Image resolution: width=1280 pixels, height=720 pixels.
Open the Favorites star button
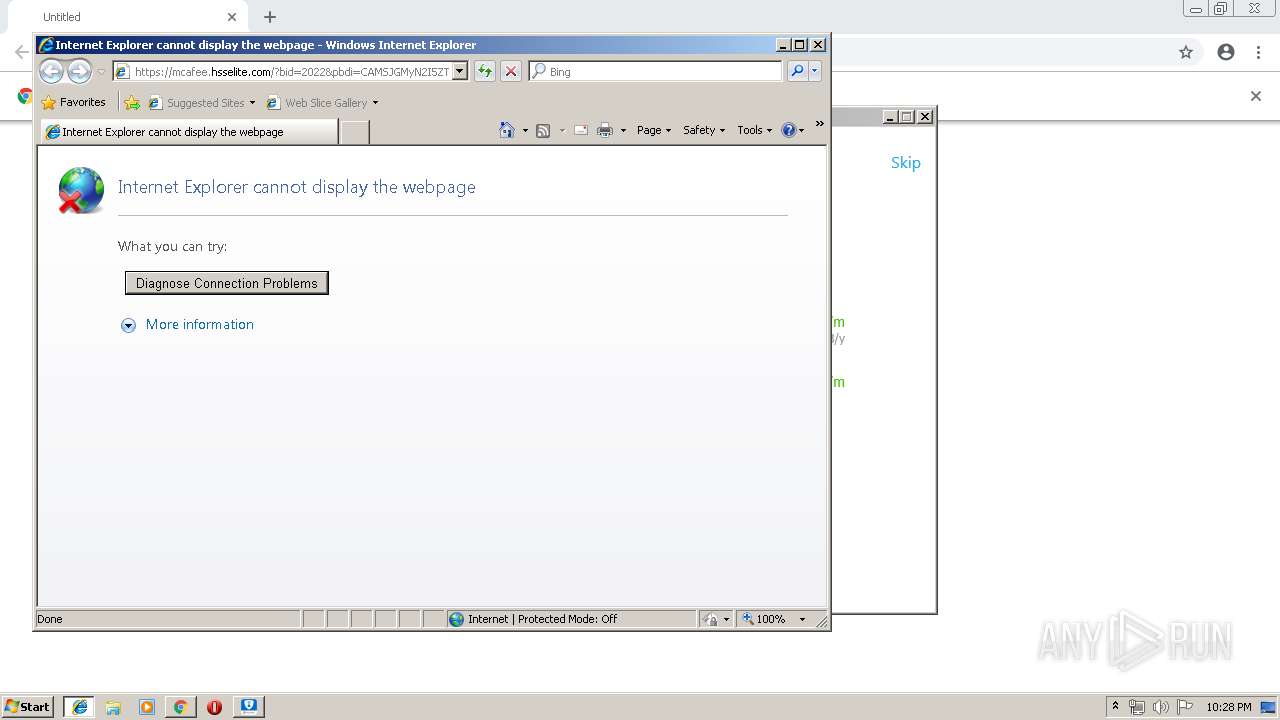[x=73, y=102]
